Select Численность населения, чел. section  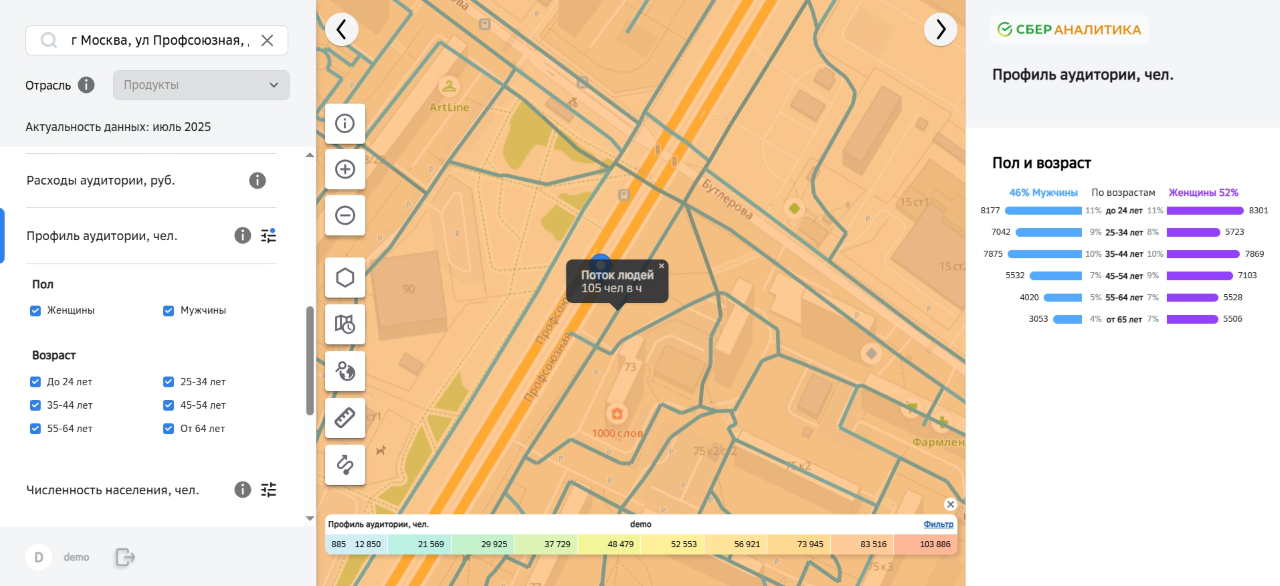click(112, 490)
